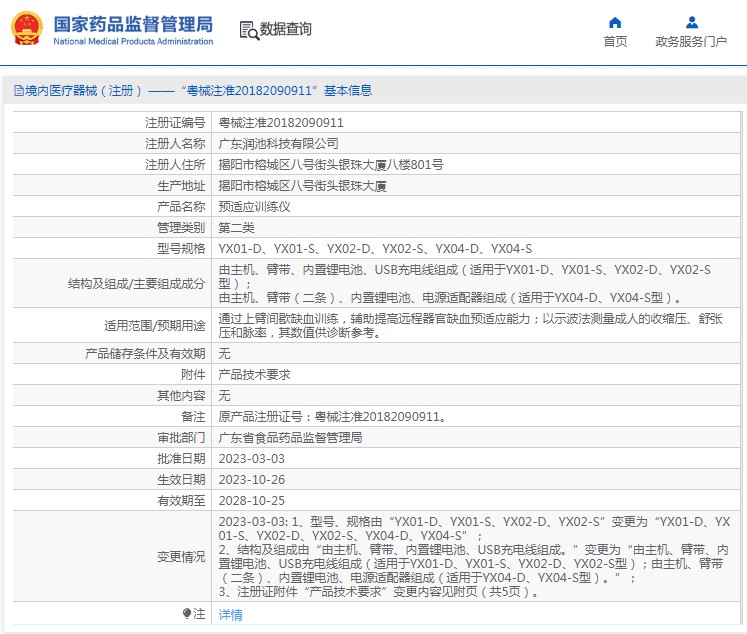Click the 其他内容 row label
Viewport: 747px width, 634px height.
tap(181, 396)
